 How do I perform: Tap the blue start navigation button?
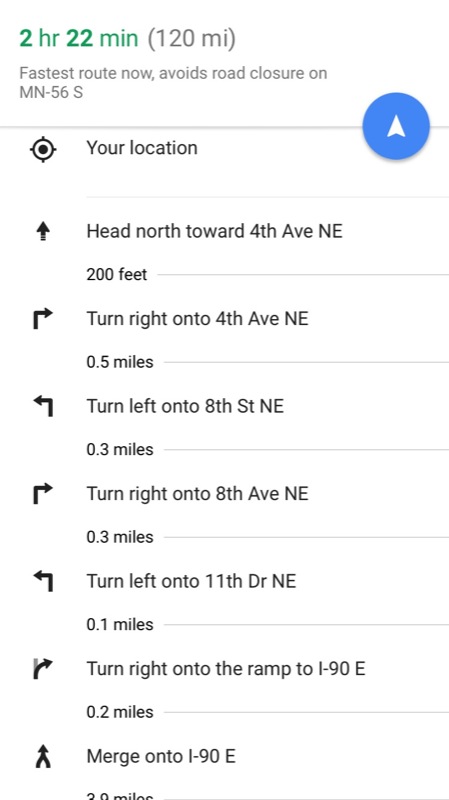tap(396, 126)
